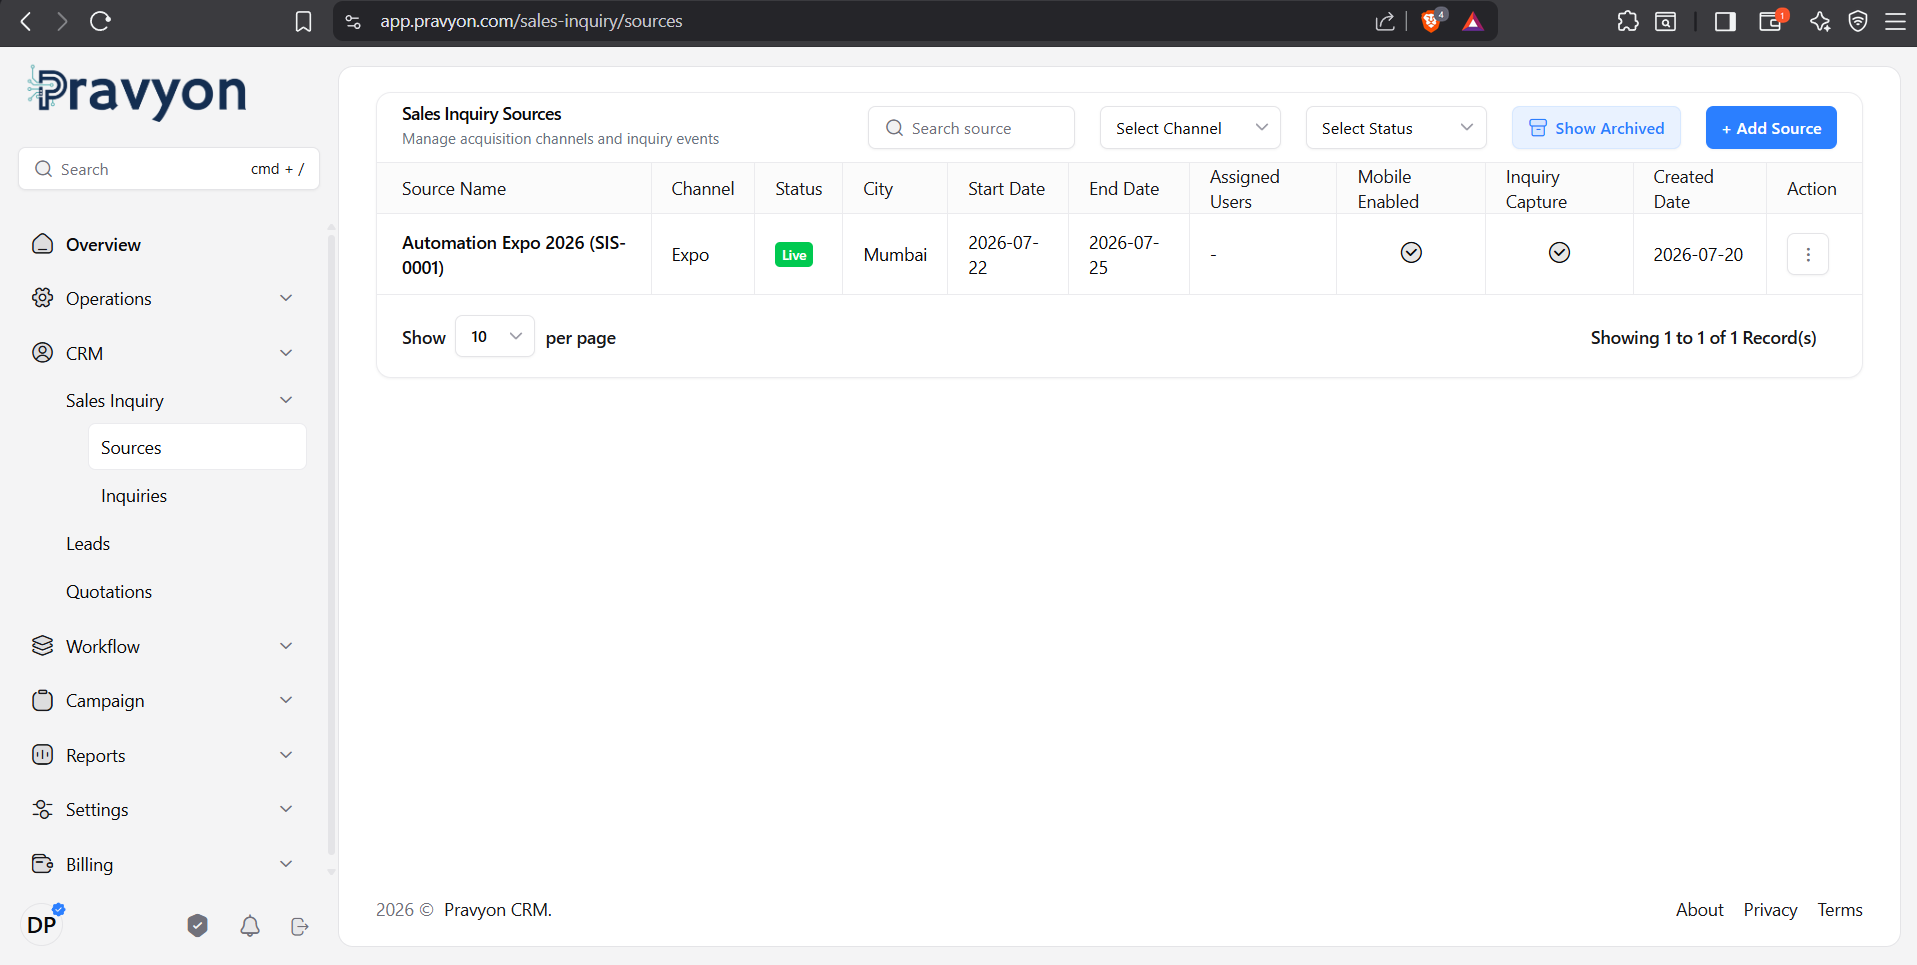
Task: Open the About link in footer
Action: [x=1699, y=909]
